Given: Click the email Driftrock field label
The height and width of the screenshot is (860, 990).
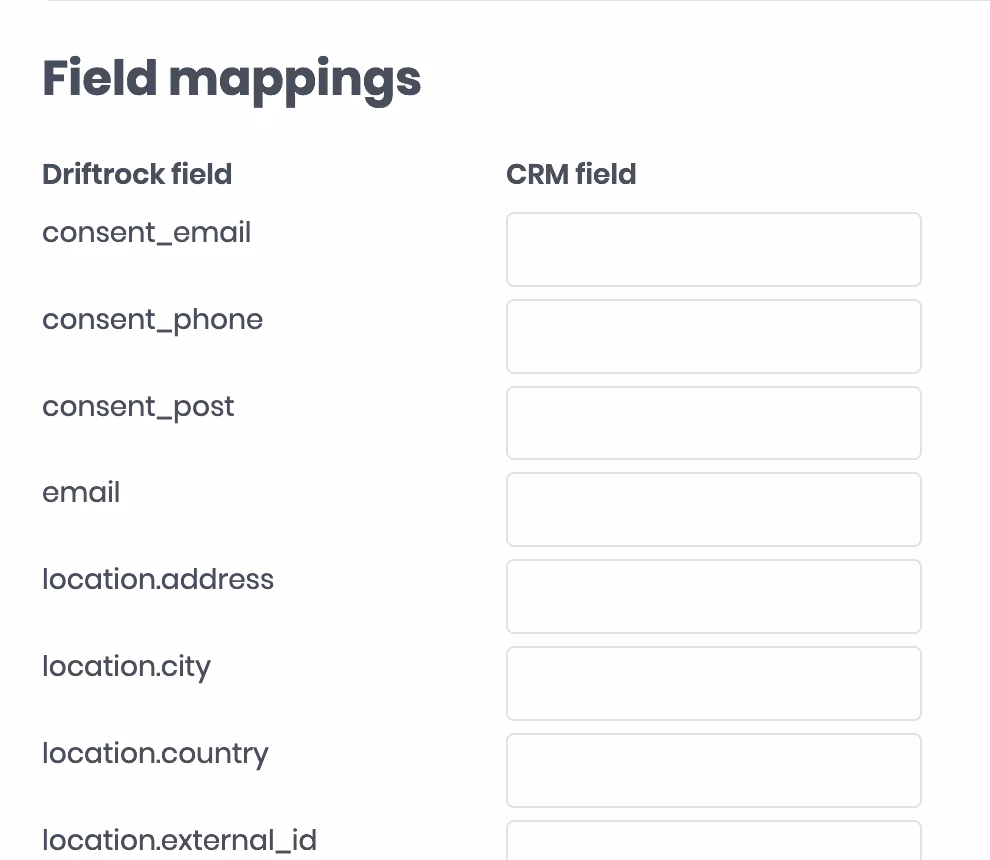Looking at the screenshot, I should [81, 493].
